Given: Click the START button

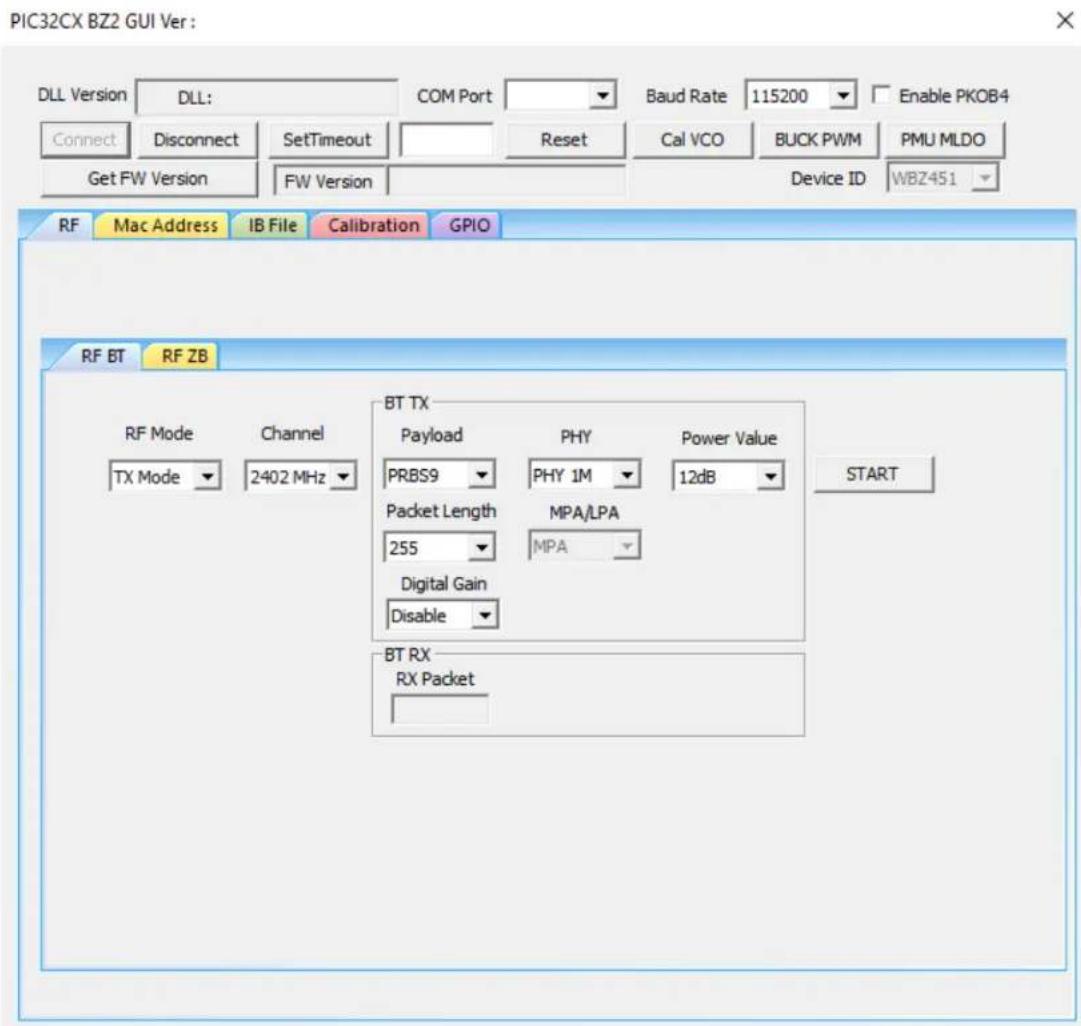Looking at the screenshot, I should click(873, 474).
